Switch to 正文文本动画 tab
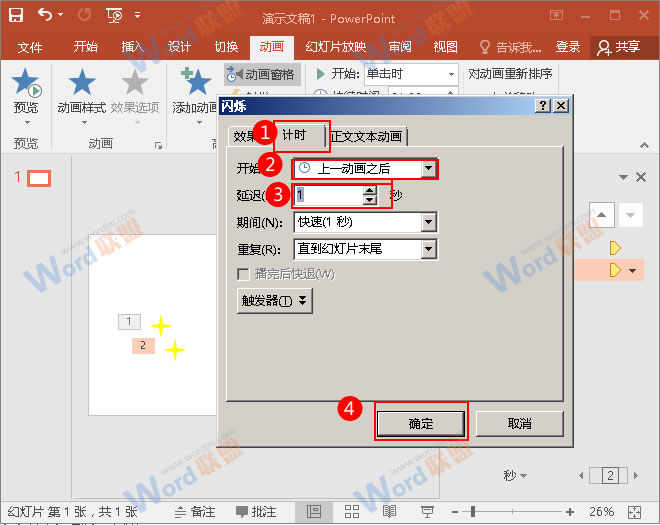The image size is (660, 525). [x=368, y=137]
